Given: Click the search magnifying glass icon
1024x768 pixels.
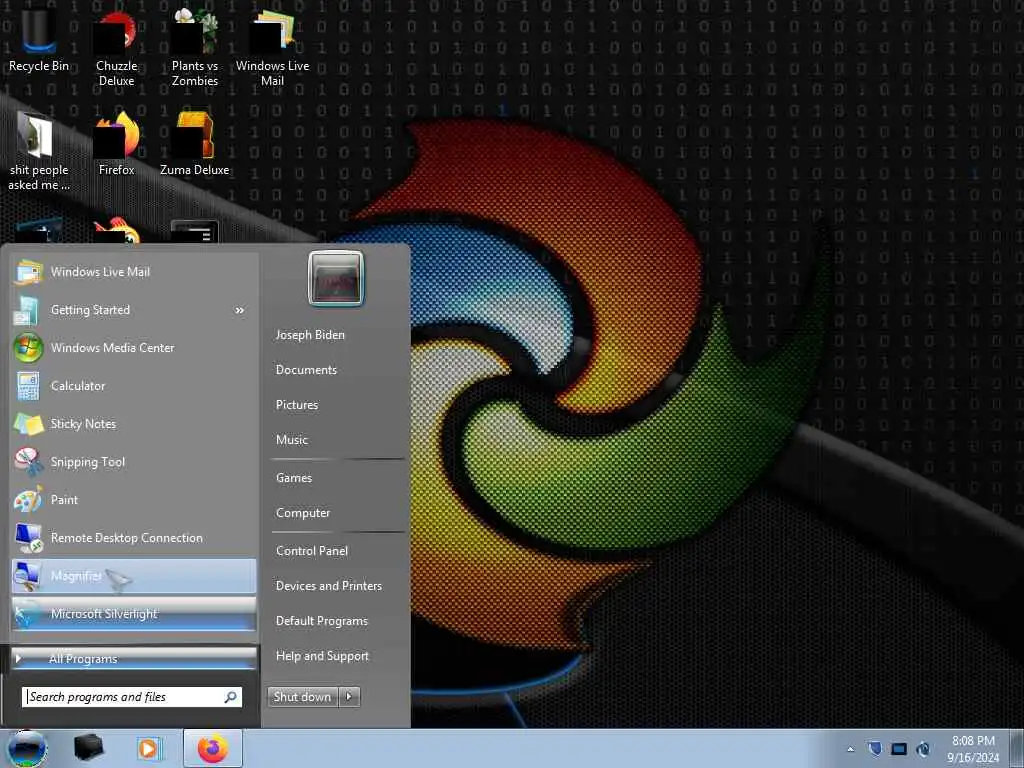Looking at the screenshot, I should tap(231, 697).
